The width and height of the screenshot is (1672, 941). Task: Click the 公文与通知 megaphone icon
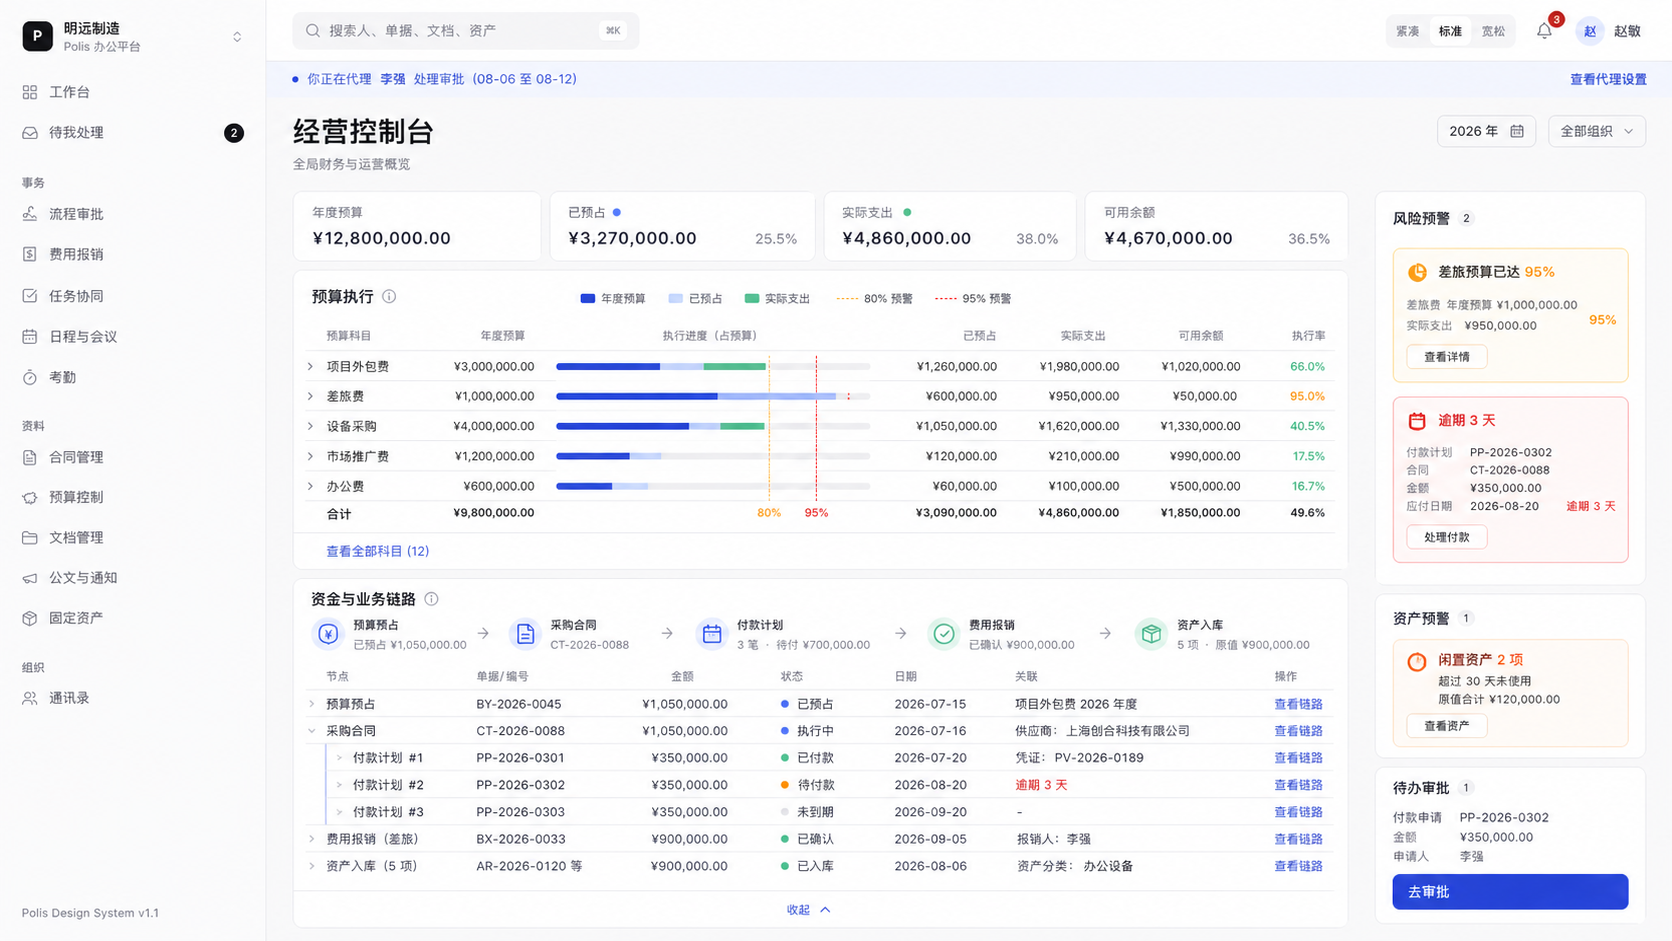pos(30,578)
